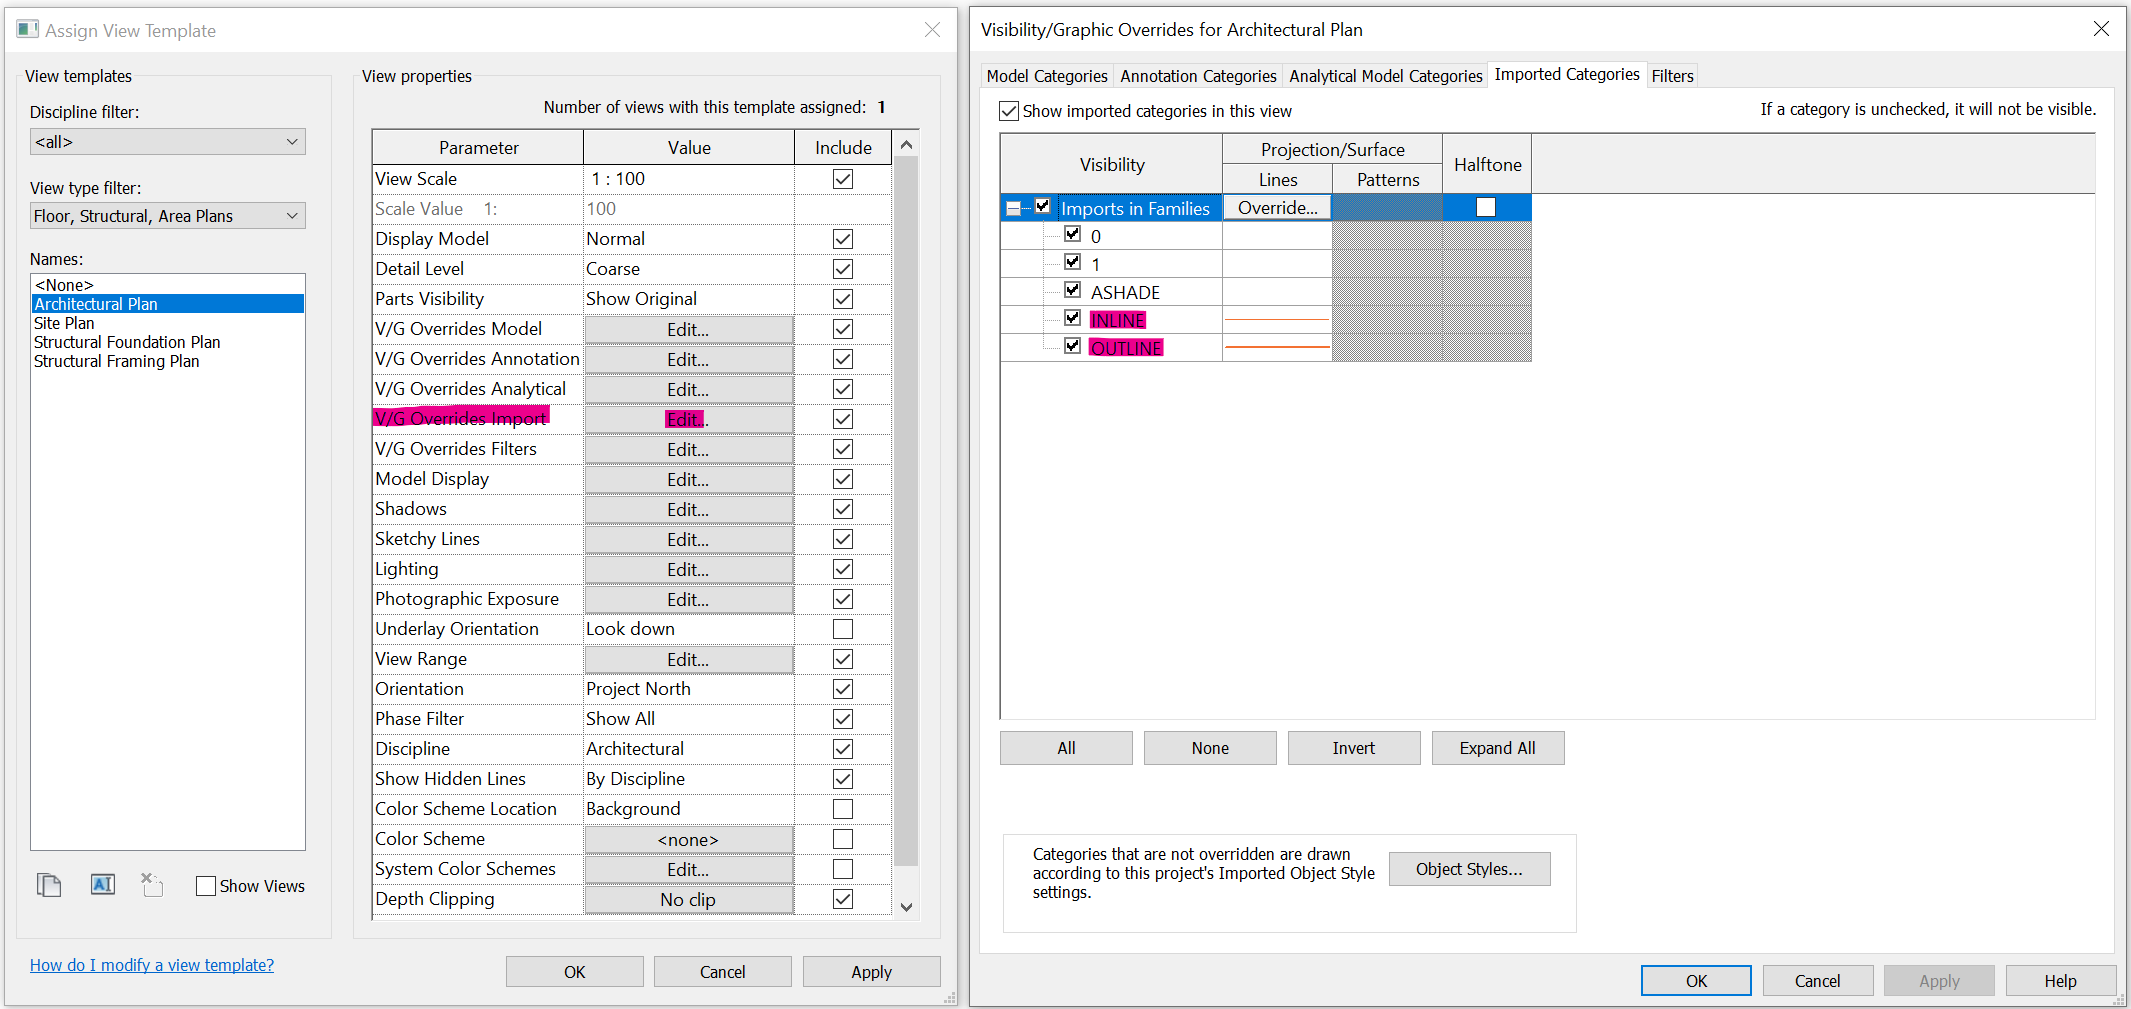Check Include for Underlay Orientation
This screenshot has height=1009, width=2131.
[x=843, y=629]
